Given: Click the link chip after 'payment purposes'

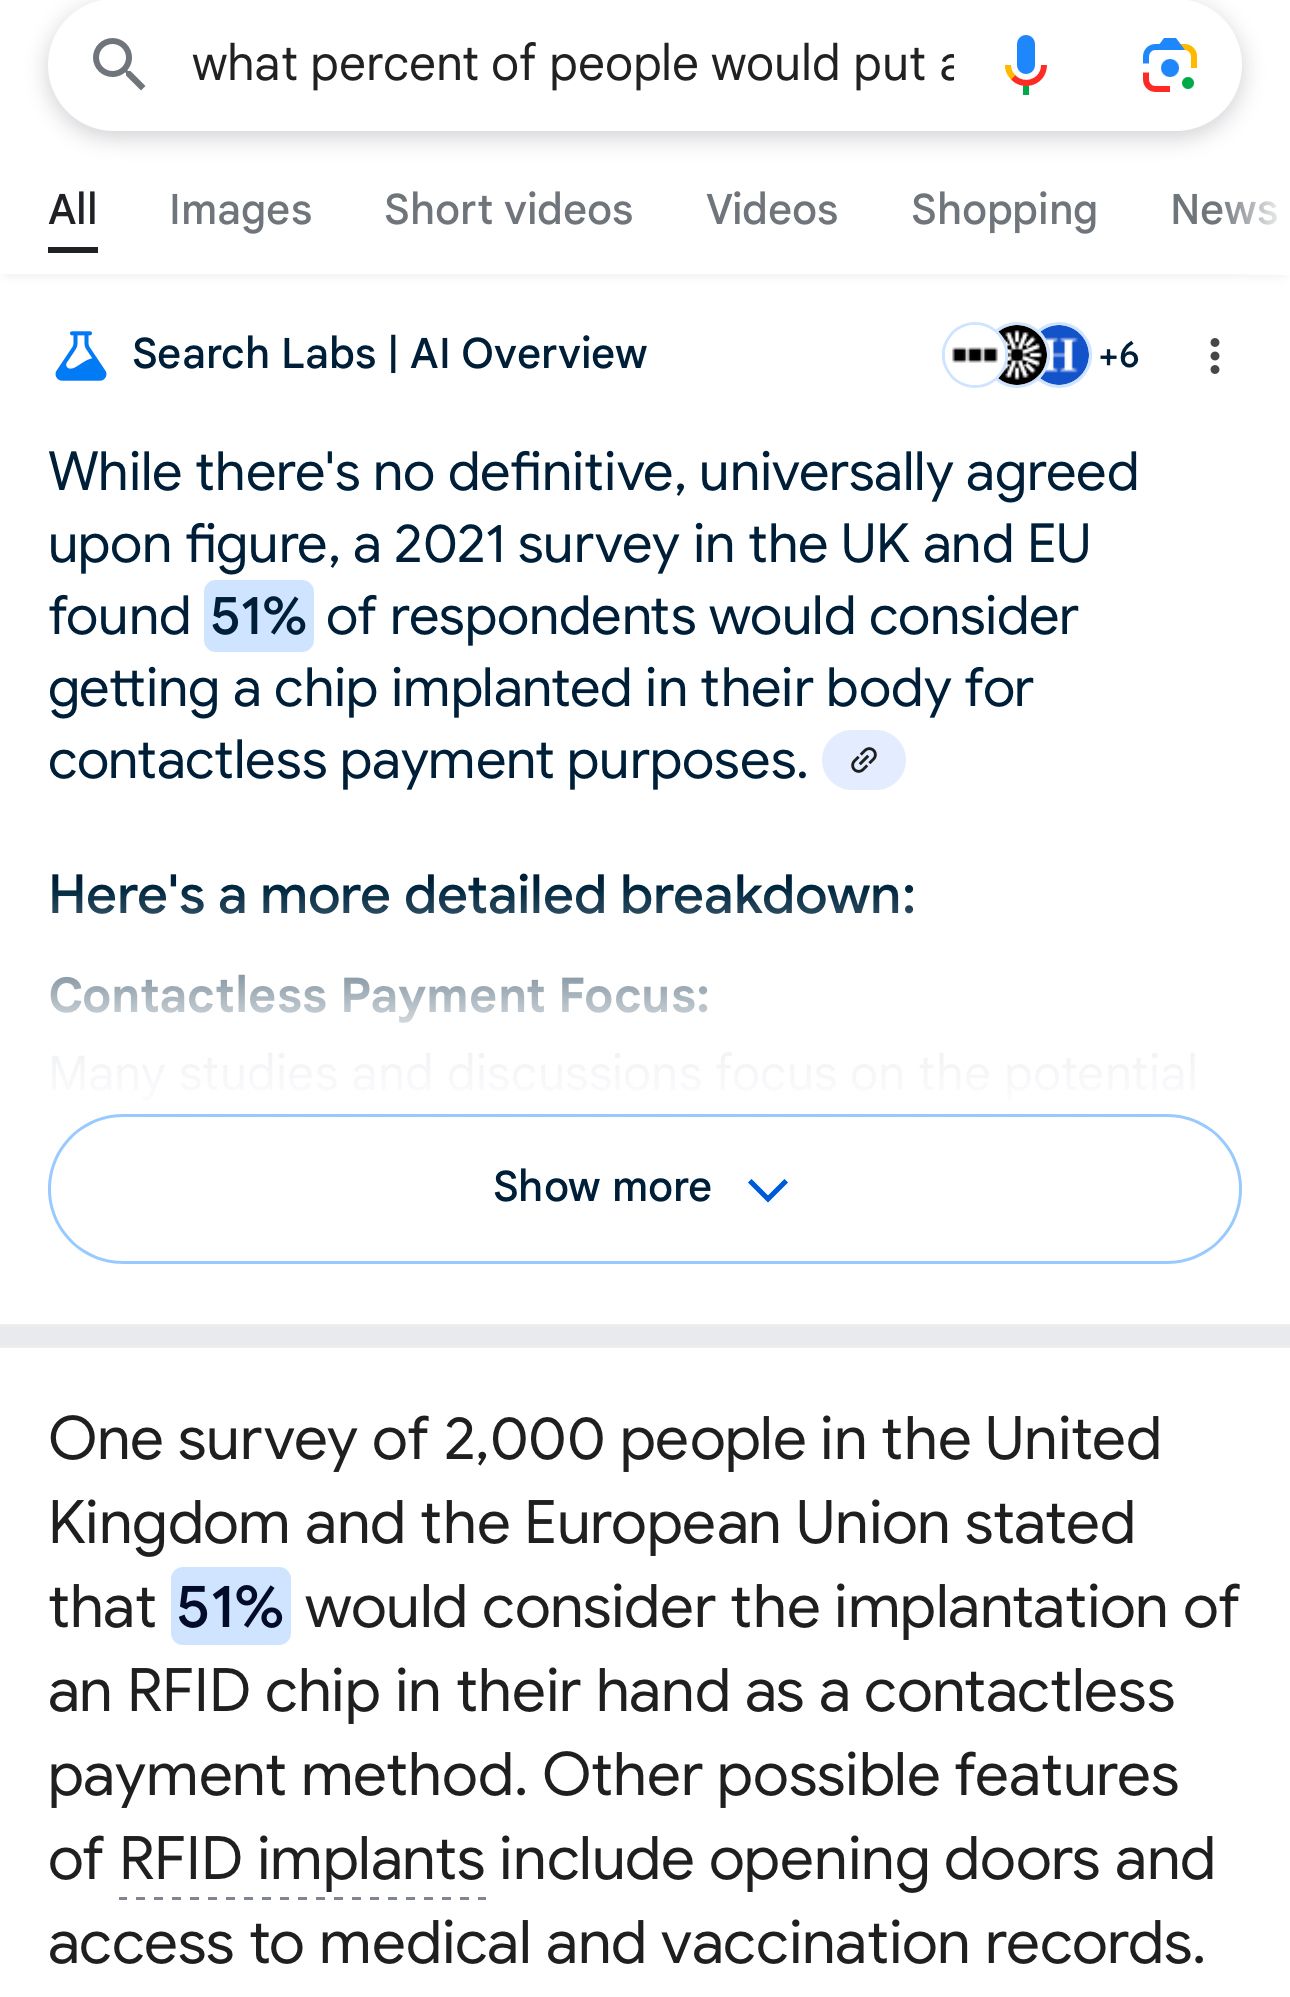Looking at the screenshot, I should pos(863,761).
